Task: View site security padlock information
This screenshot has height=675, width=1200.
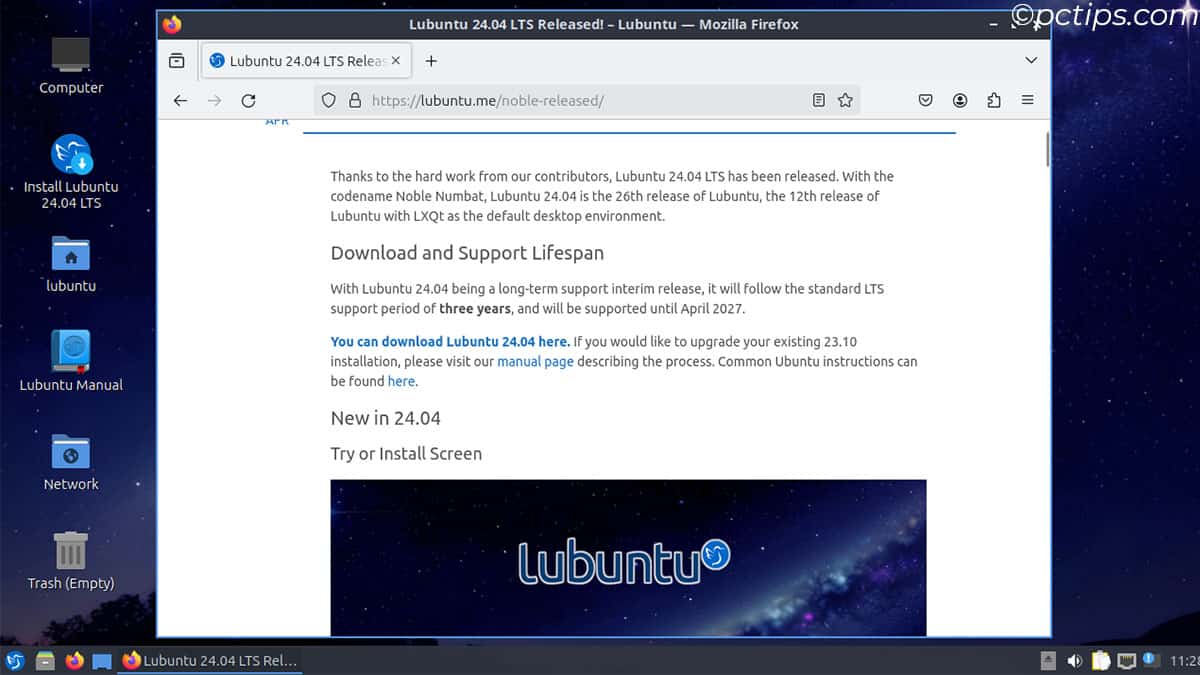Action: coord(354,100)
